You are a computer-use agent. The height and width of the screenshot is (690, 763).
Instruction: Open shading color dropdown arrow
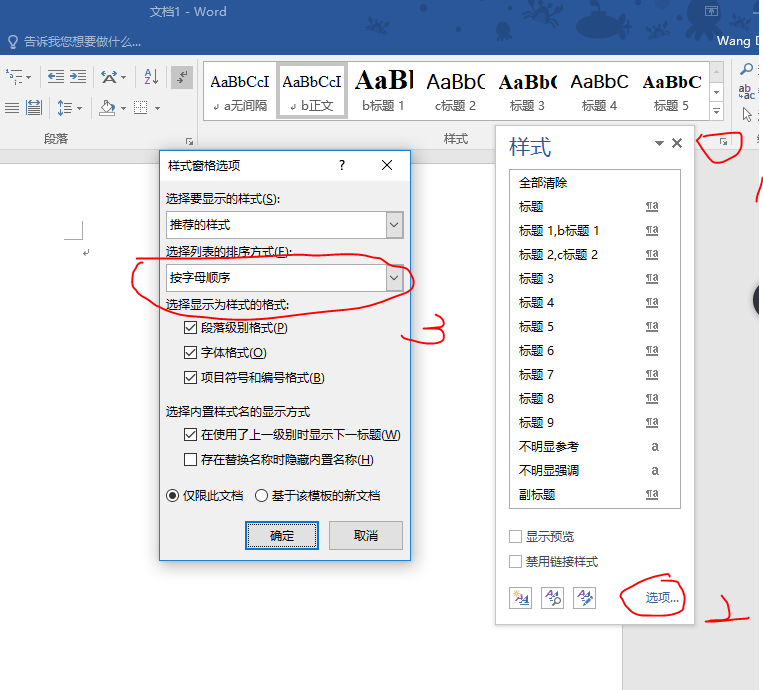coord(123,108)
